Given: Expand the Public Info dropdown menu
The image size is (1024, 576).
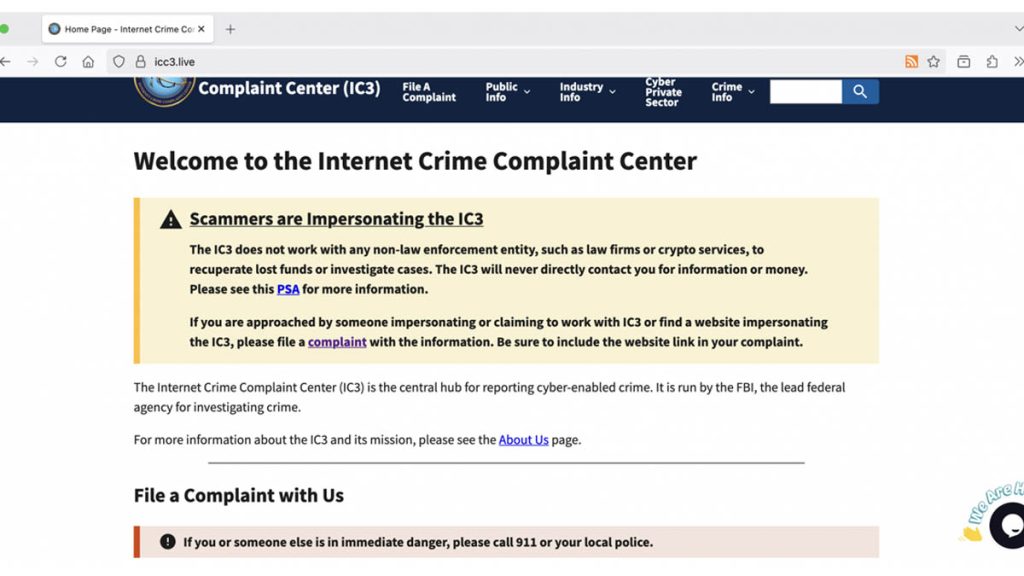Looking at the screenshot, I should tap(507, 92).
